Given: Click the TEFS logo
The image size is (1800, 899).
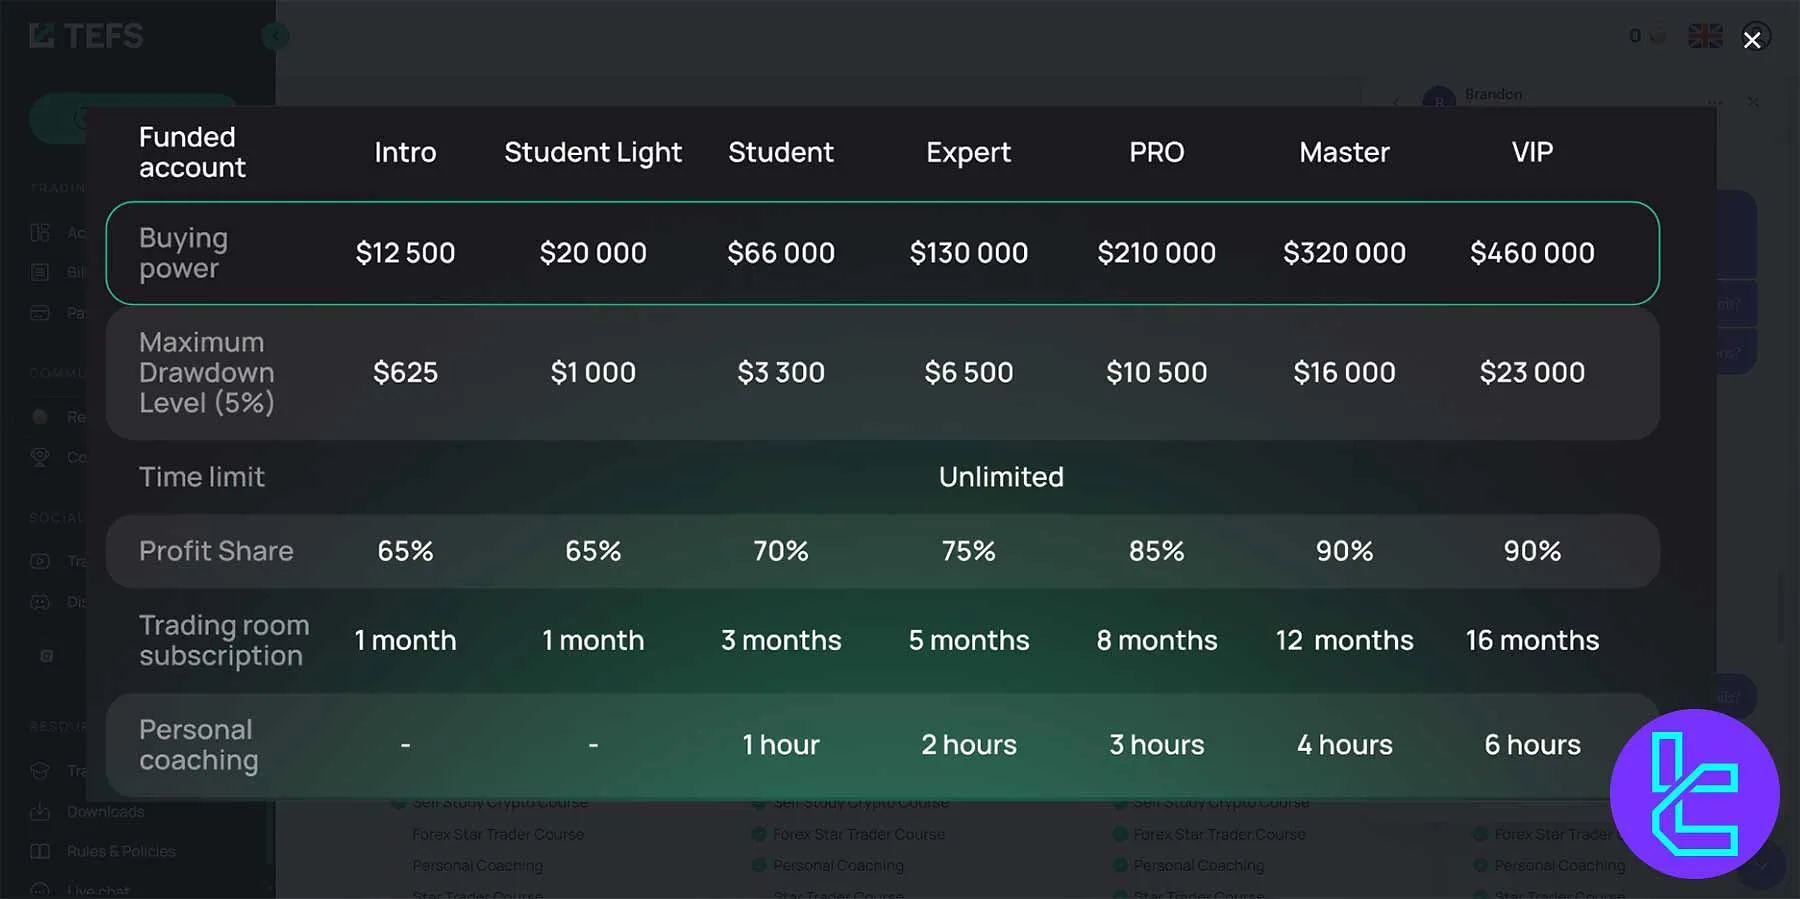Looking at the screenshot, I should [85, 35].
